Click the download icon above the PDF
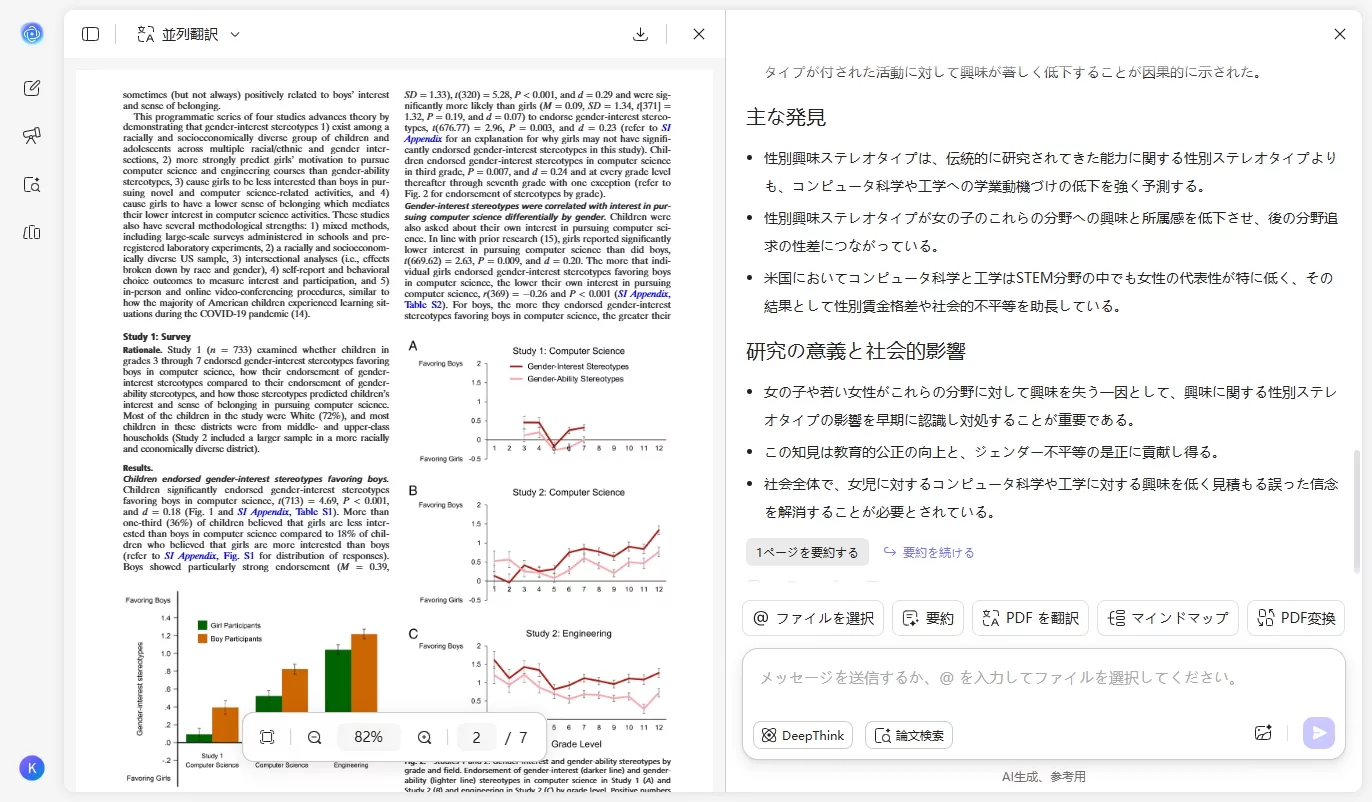Viewport: 1372px width, 802px height. tap(640, 33)
